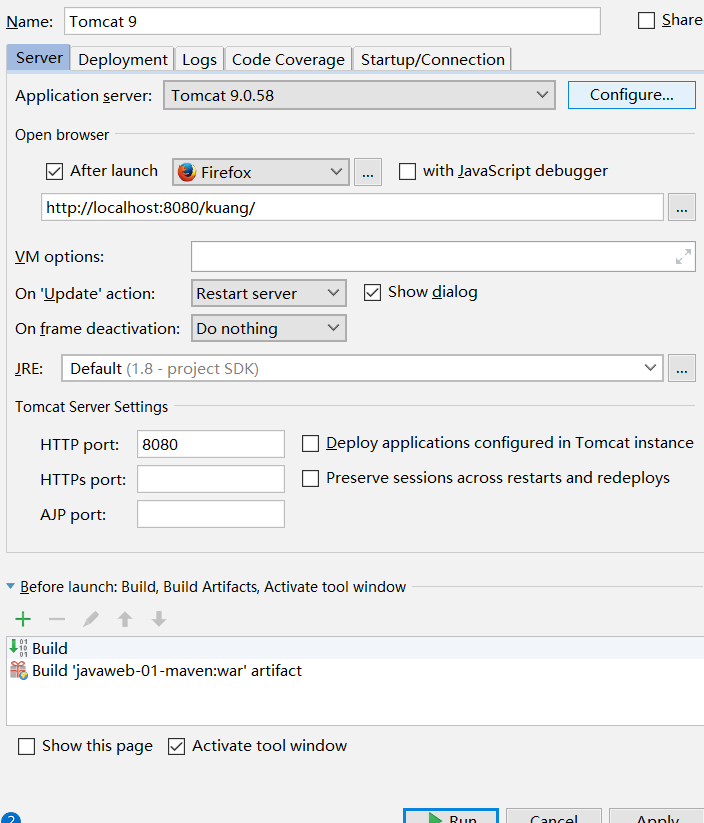Screen dimensions: 704x823
Task: Open On frame deactivation Do nothing dropdown
Action: click(269, 328)
